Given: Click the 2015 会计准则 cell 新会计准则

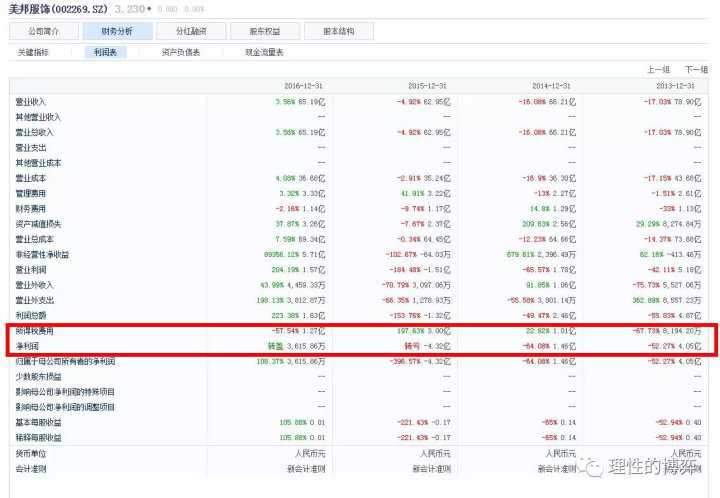Looking at the screenshot, I should tap(432, 469).
